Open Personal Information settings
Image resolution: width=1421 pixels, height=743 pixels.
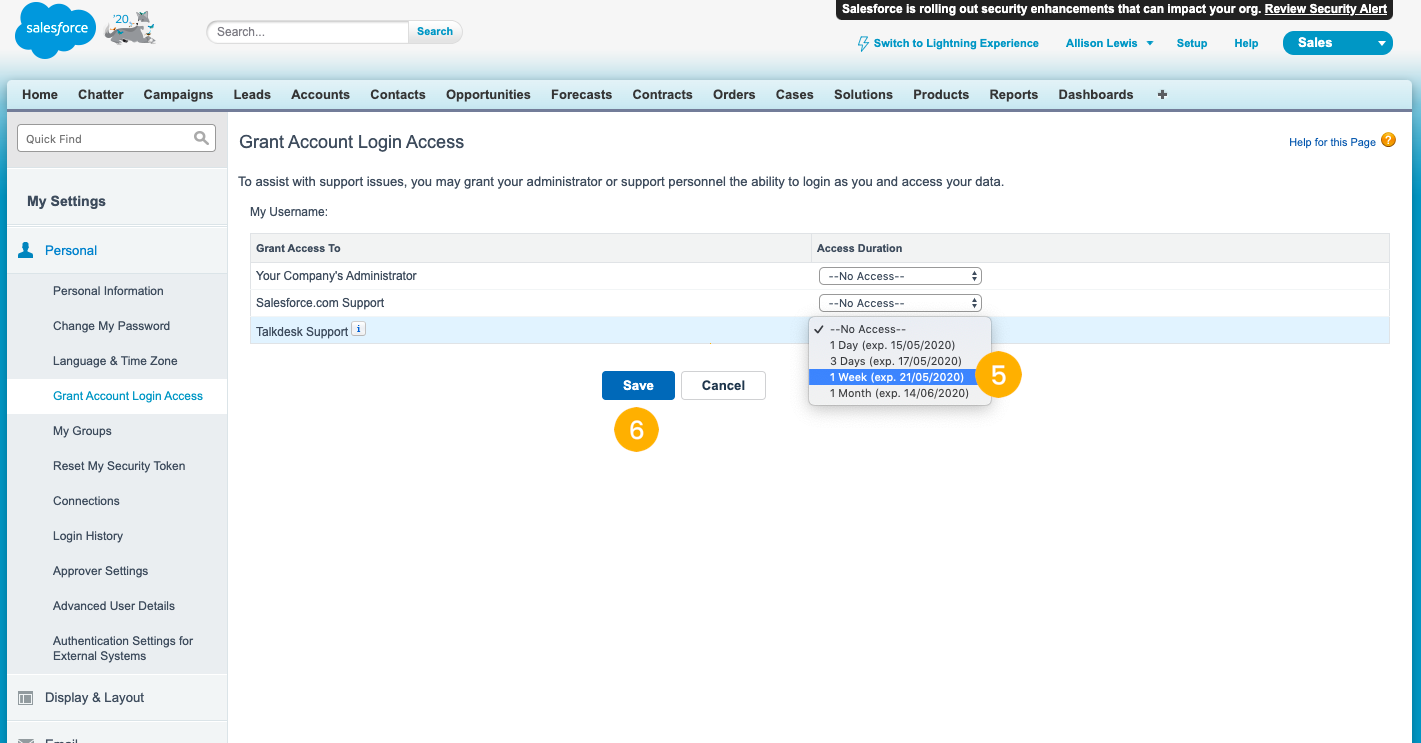[108, 291]
